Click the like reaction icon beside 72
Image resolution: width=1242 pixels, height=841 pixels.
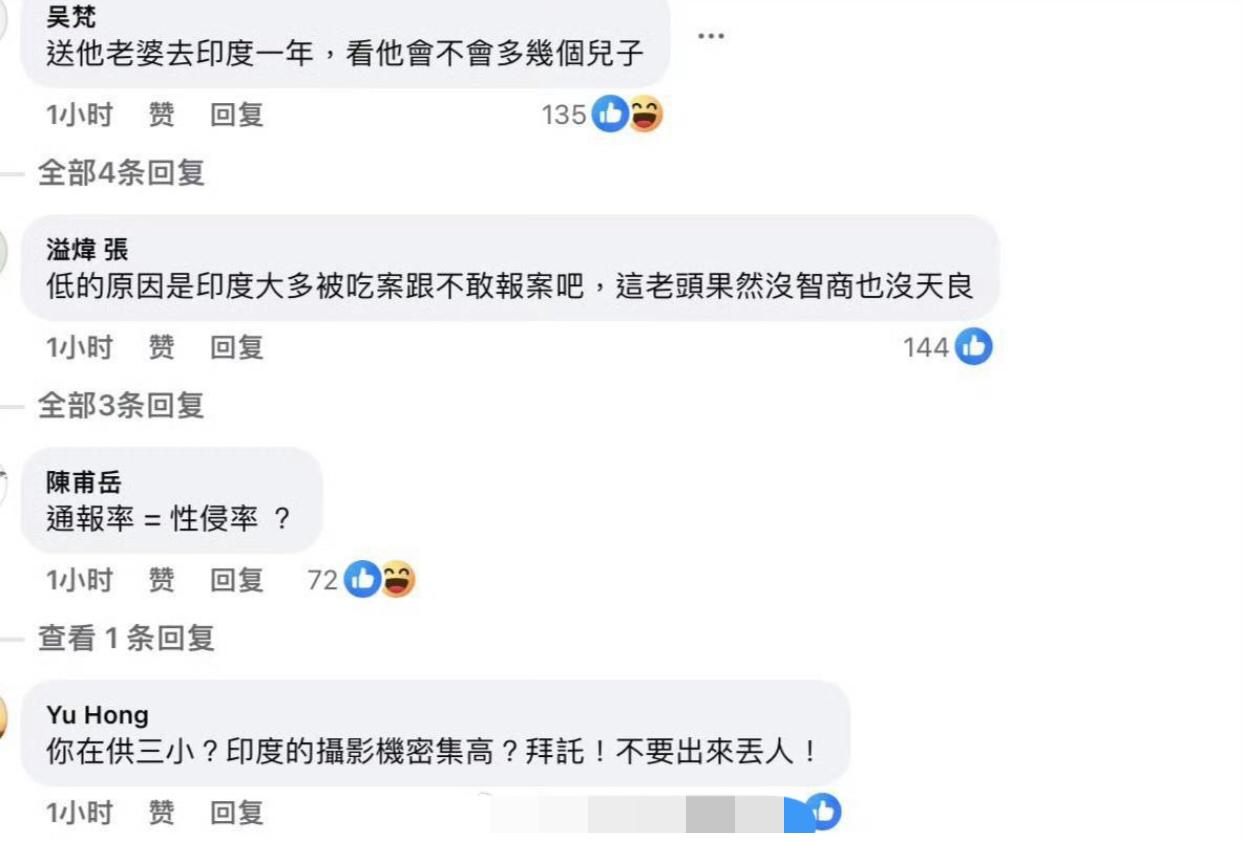[362, 579]
